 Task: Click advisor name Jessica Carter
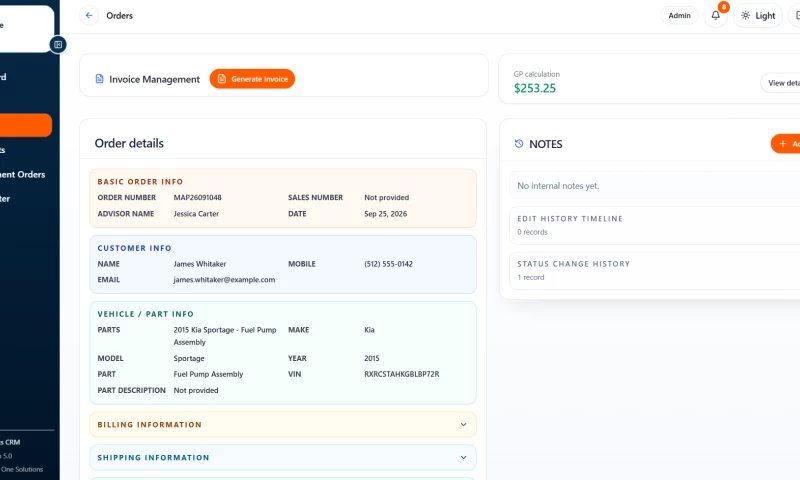tap(196, 214)
